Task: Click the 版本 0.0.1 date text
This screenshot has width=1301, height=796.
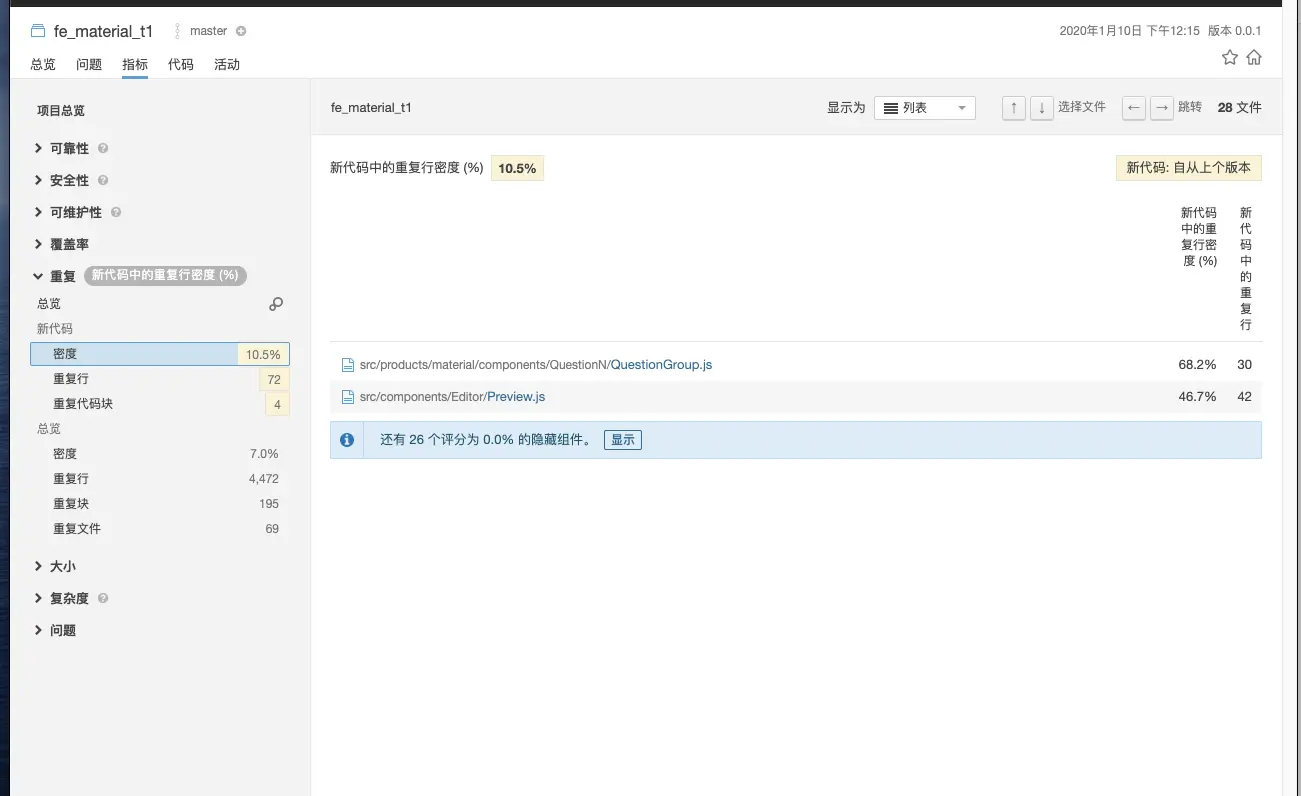Action: pos(1160,31)
